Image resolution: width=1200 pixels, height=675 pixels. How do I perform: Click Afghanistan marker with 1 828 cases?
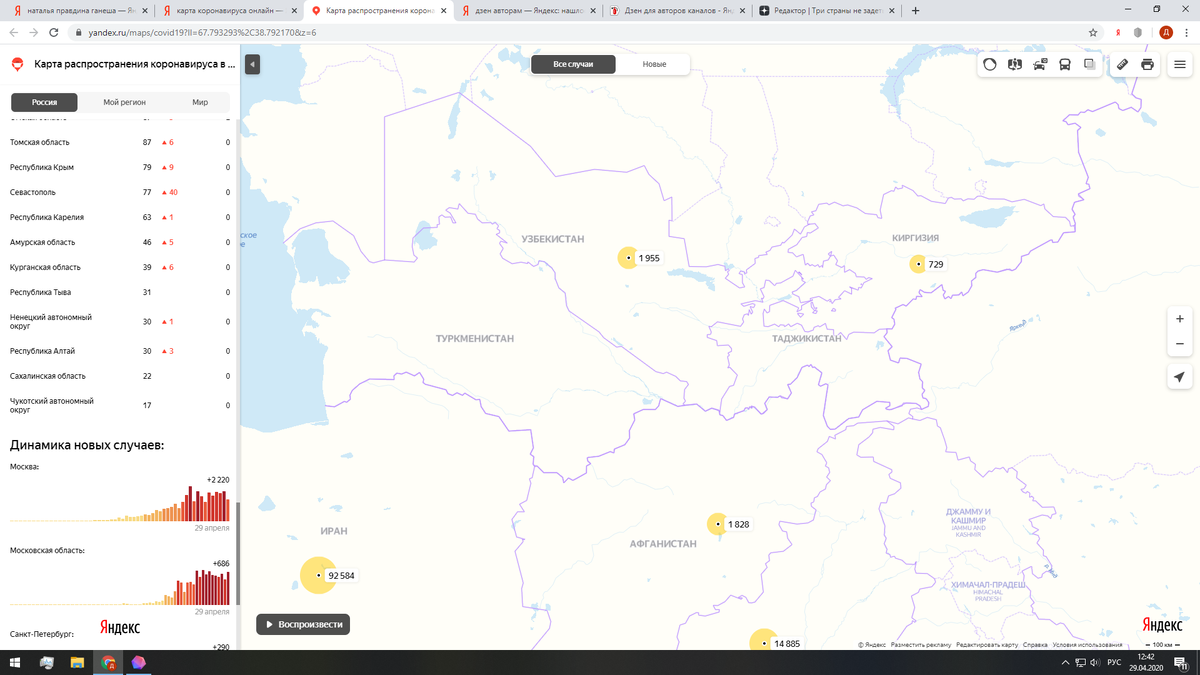point(718,524)
